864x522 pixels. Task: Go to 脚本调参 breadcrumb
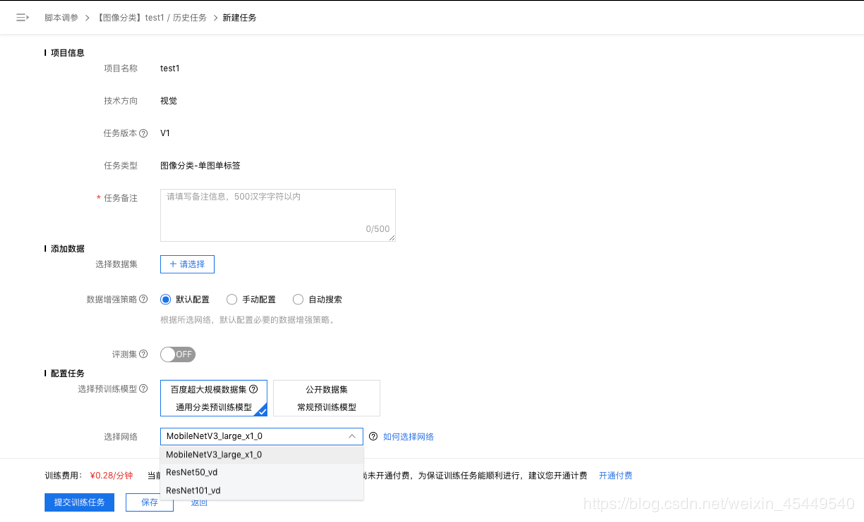61,18
